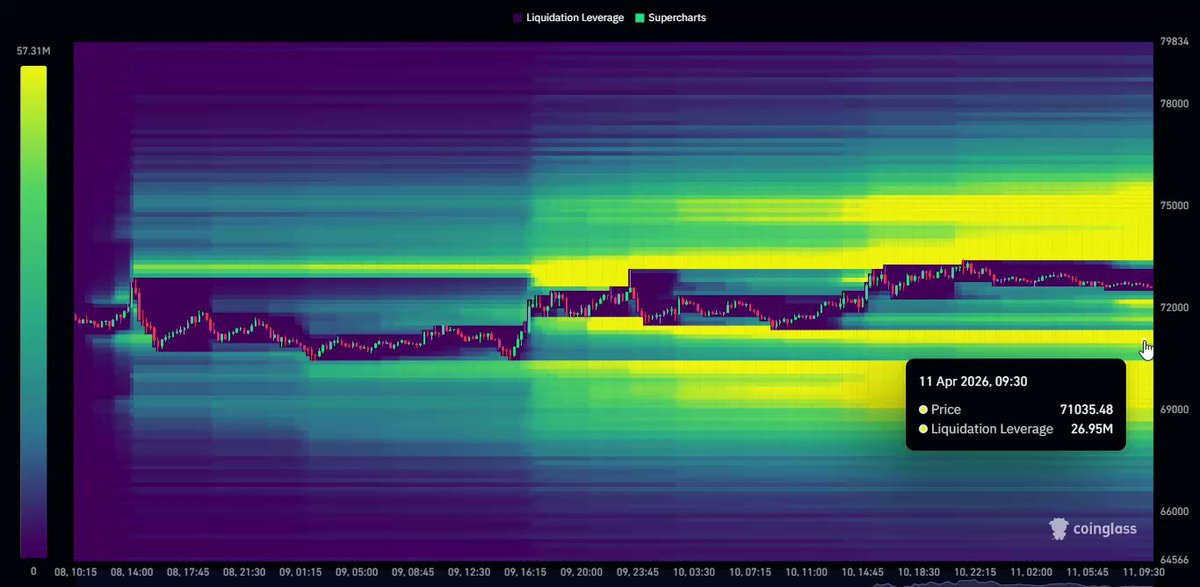This screenshot has height=587, width=1200.
Task: Click the purple Liquidation Leverage legend swatch
Action: click(516, 18)
